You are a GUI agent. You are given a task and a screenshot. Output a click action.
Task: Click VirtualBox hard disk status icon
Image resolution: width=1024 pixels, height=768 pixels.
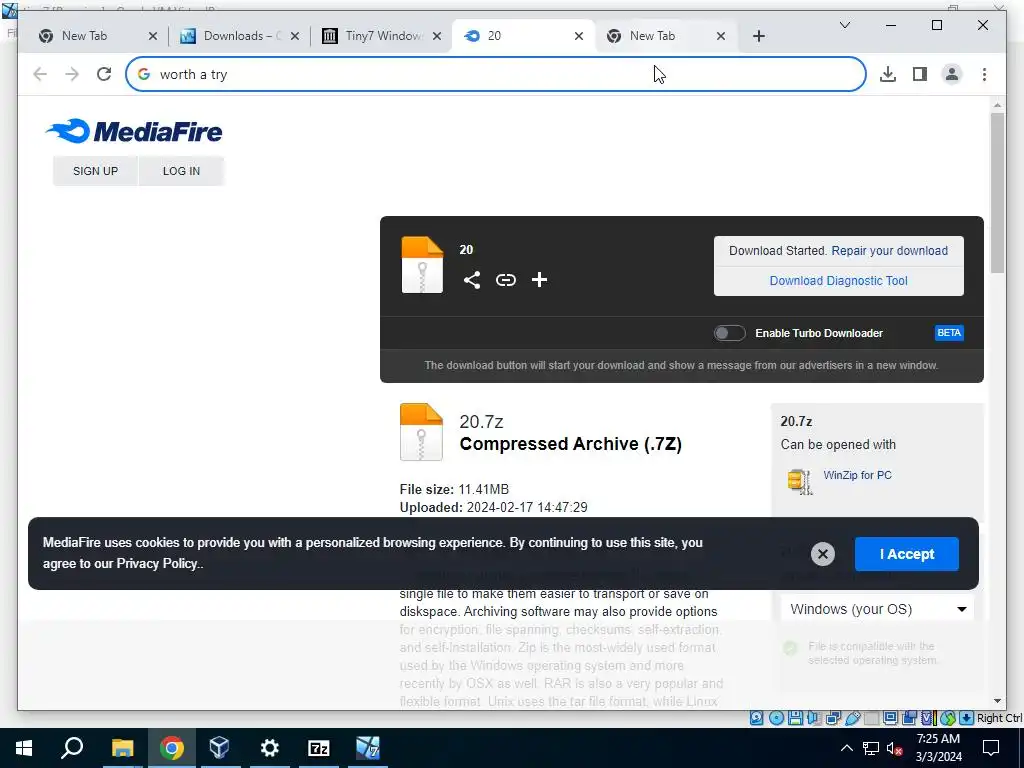[x=756, y=718]
